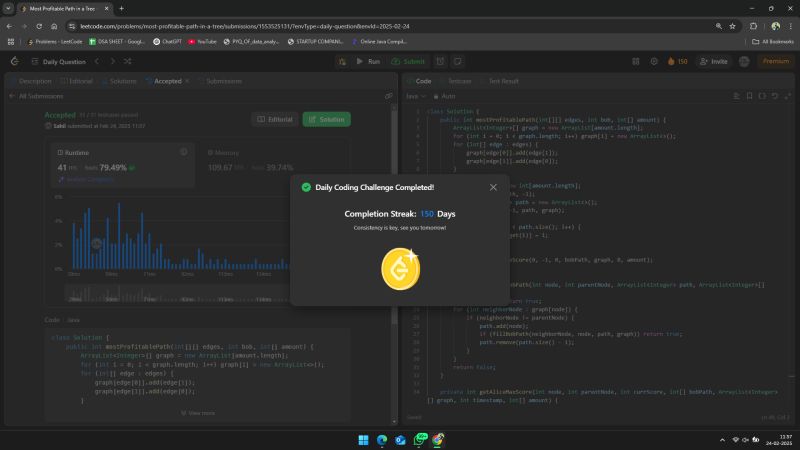The height and width of the screenshot is (450, 800).
Task: Open browser extensions puzzle icon
Action: (x=754, y=26)
